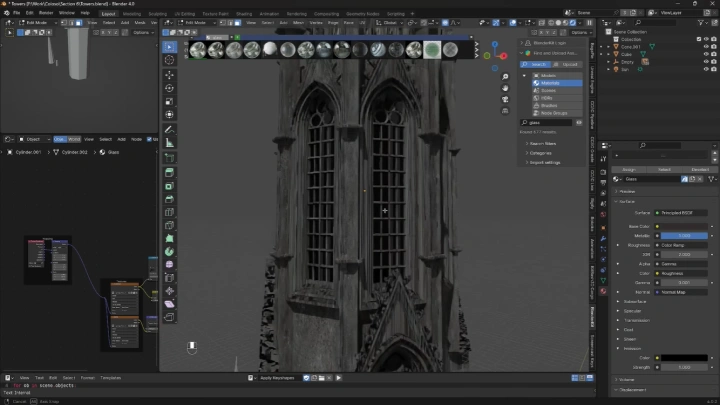Hide the Empty object via eye icon
The width and height of the screenshot is (720, 405).
tap(706, 62)
